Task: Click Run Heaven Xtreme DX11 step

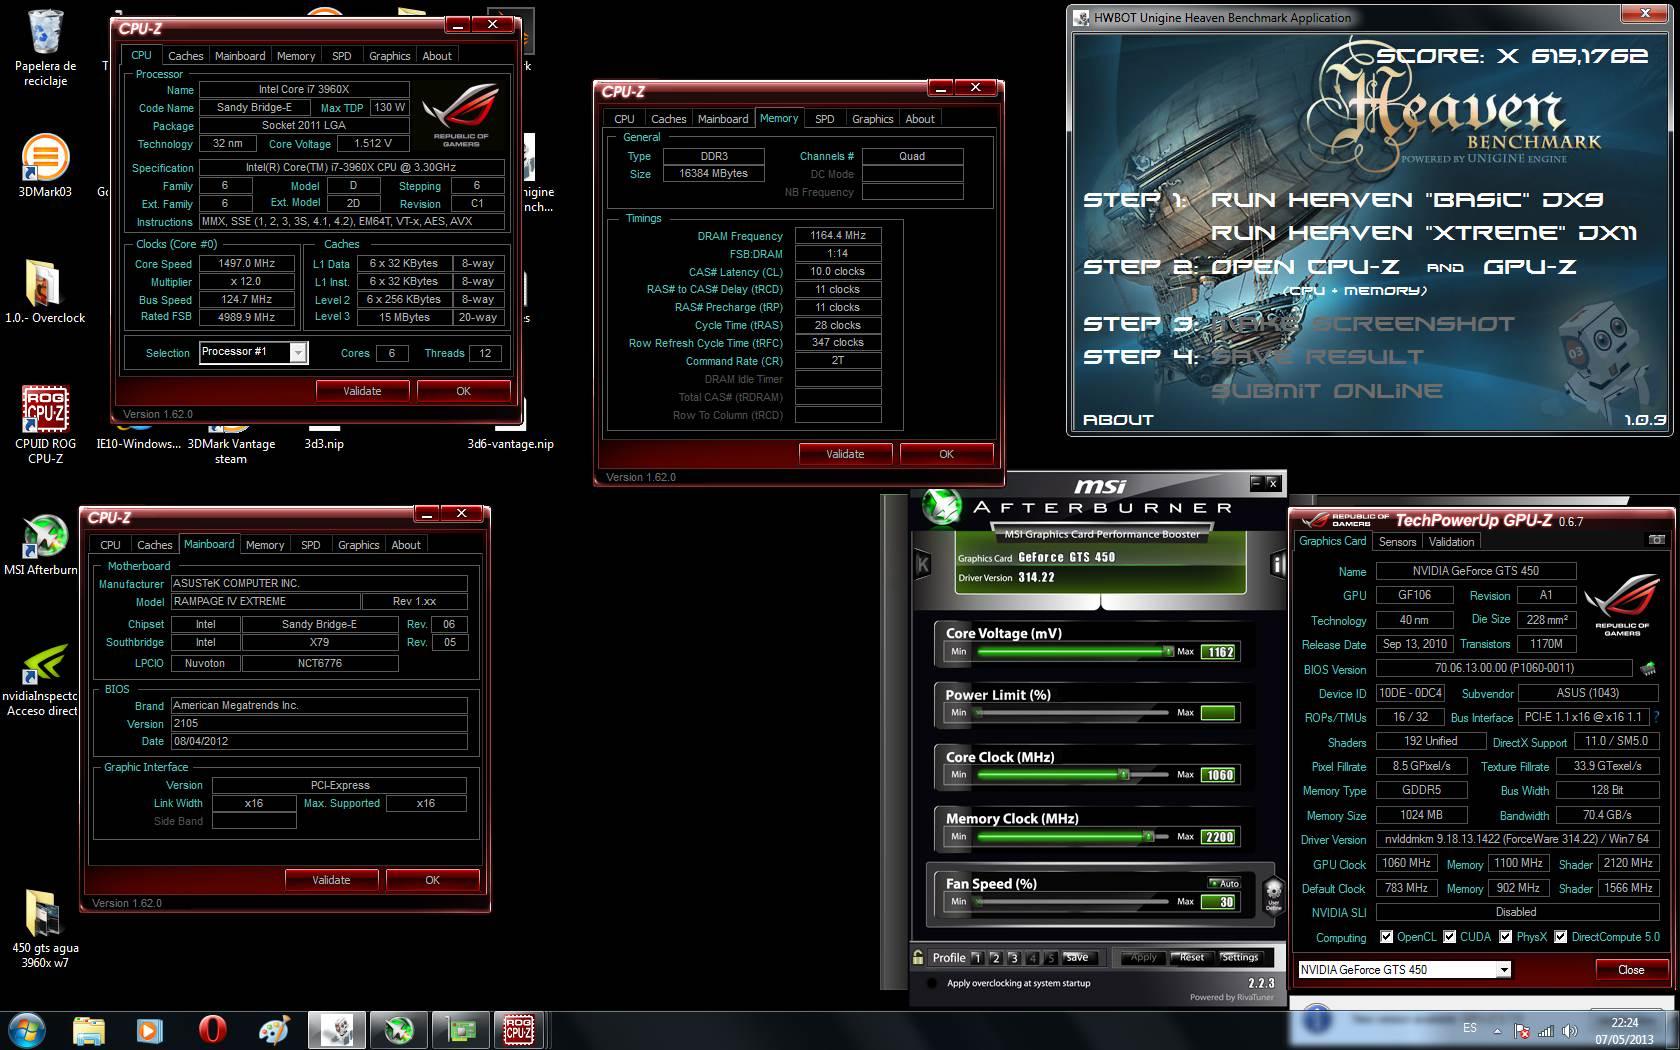Action: [x=1424, y=233]
